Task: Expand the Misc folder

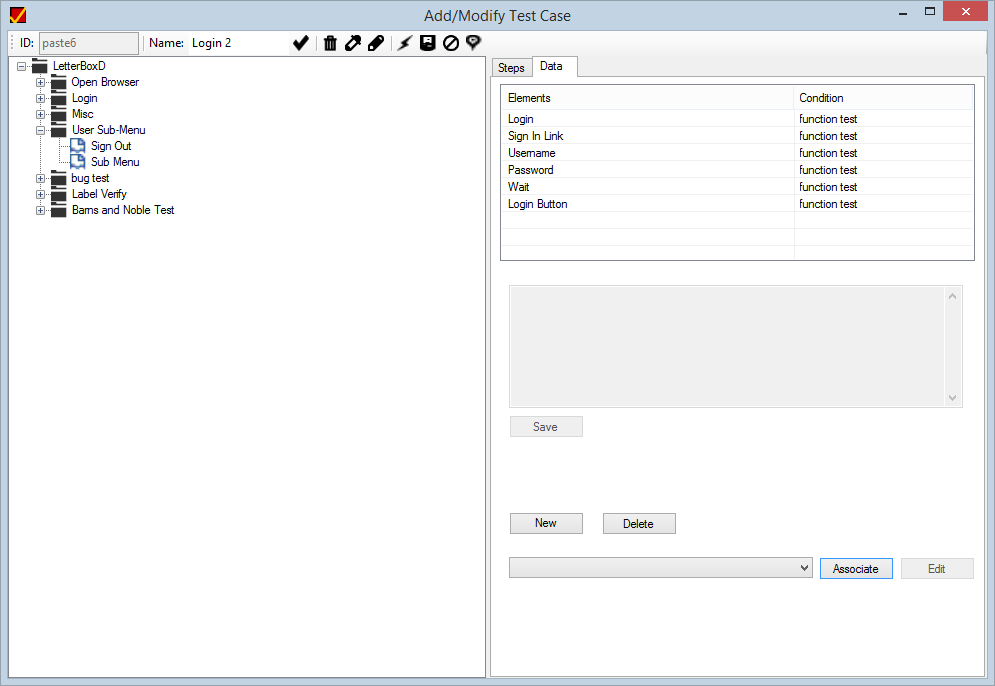Action: [40, 114]
